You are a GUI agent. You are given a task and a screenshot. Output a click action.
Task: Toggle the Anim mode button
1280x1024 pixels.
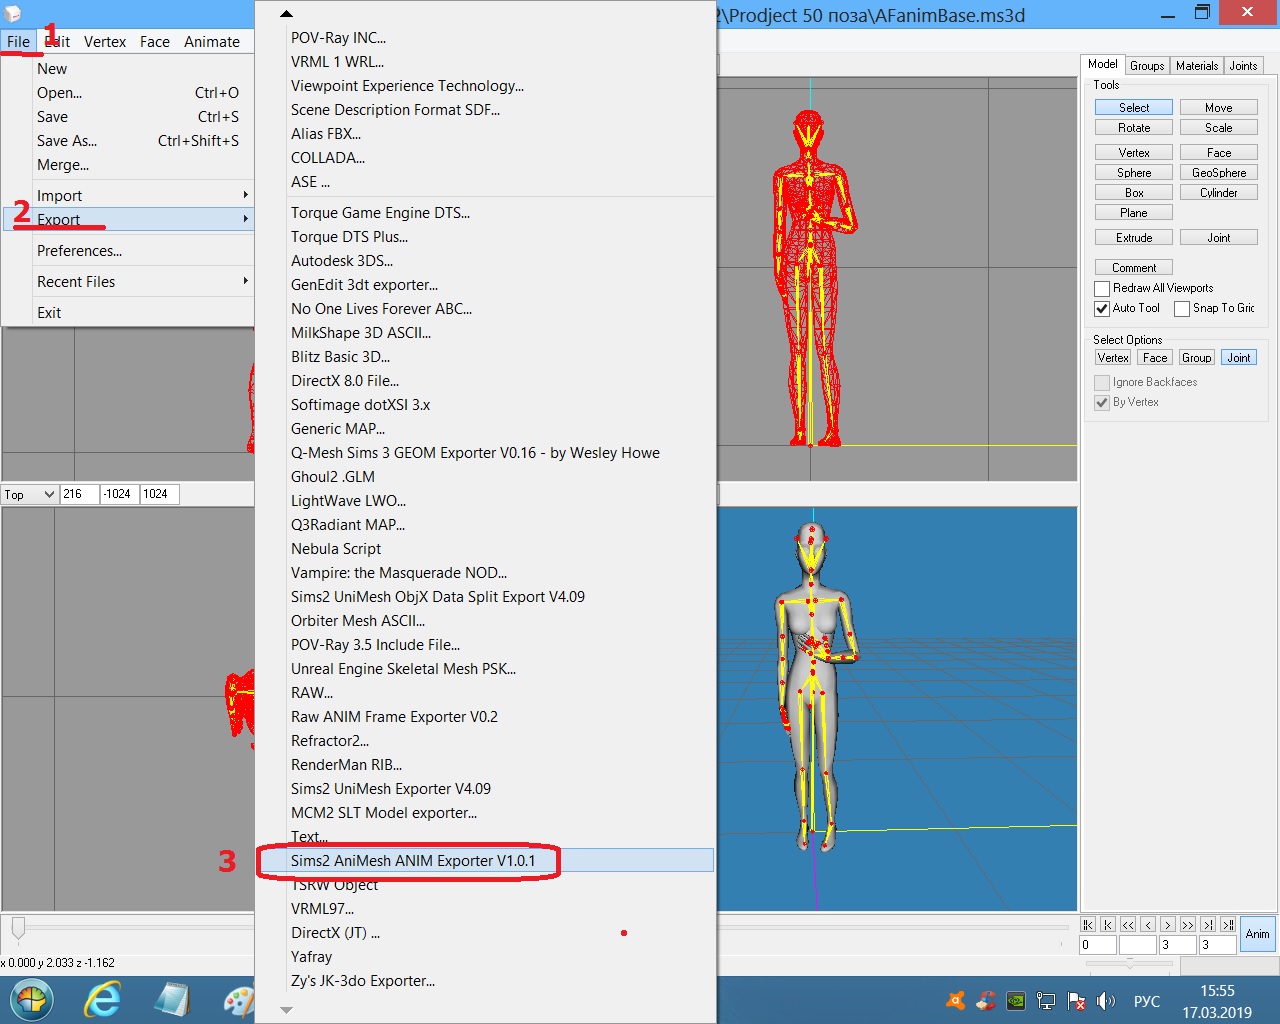coord(1257,934)
